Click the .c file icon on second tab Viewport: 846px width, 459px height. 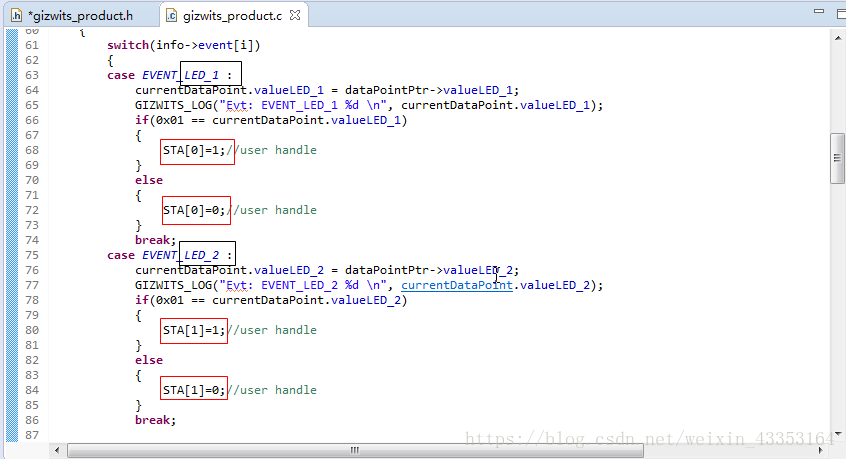point(171,16)
